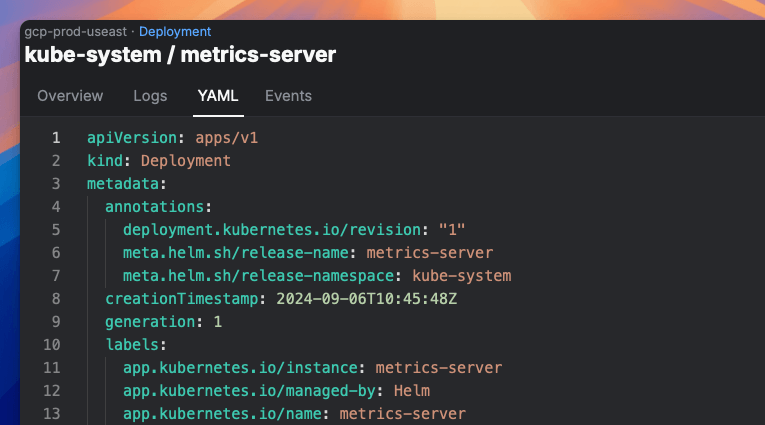The height and width of the screenshot is (425, 765).
Task: Click line number 1 in the gutter
Action: [x=56, y=138]
